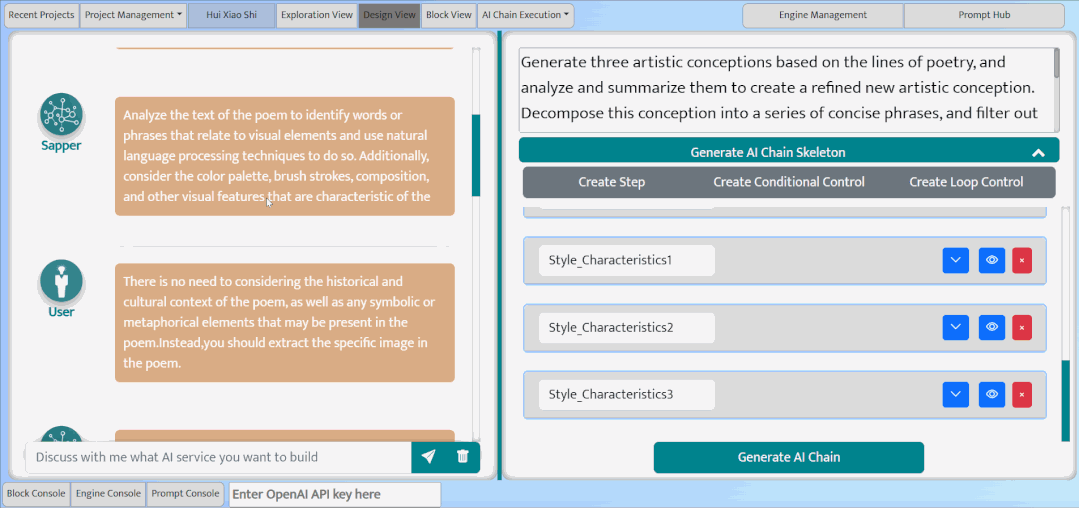Focus the OpenAI API key field
The image size is (1079, 508).
point(334,494)
